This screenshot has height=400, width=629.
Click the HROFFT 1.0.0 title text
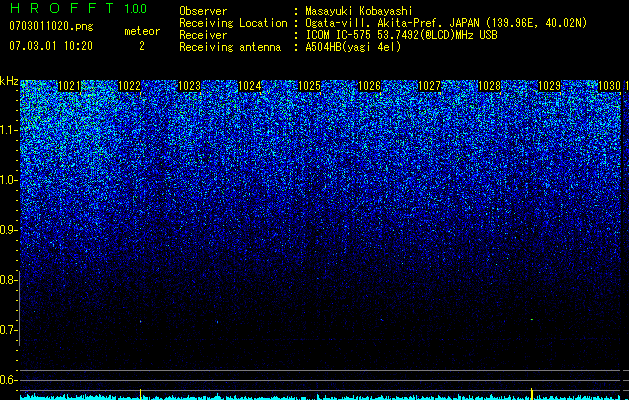78,8
